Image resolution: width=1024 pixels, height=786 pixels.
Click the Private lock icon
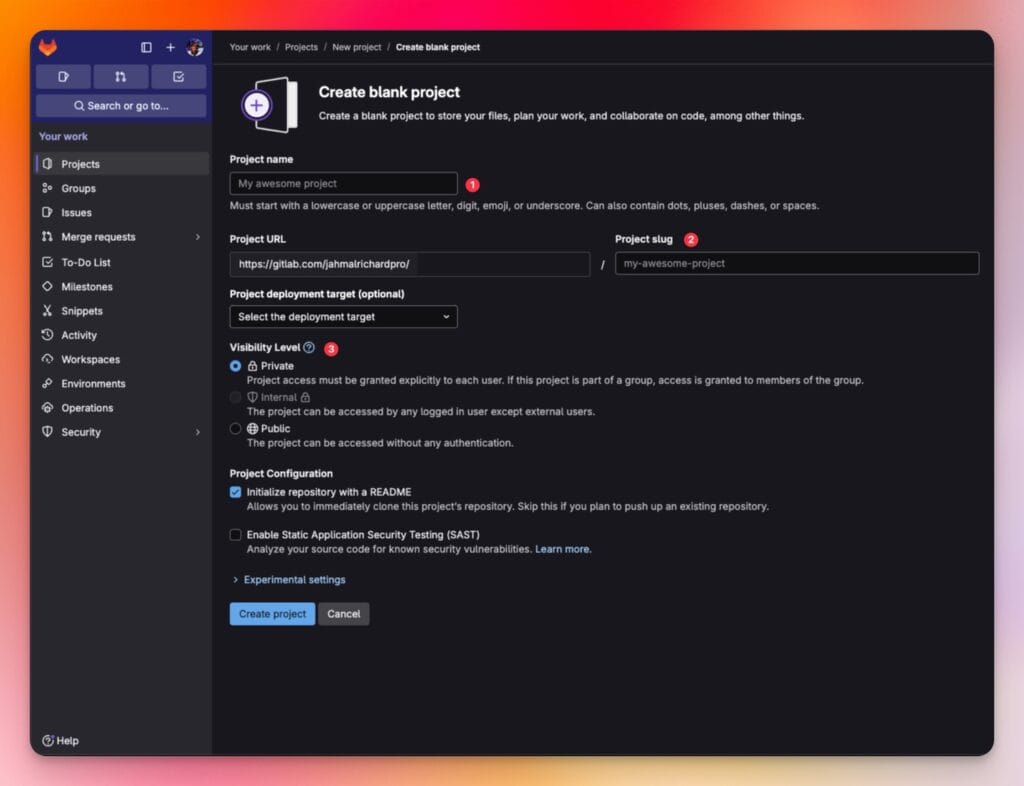coord(253,366)
